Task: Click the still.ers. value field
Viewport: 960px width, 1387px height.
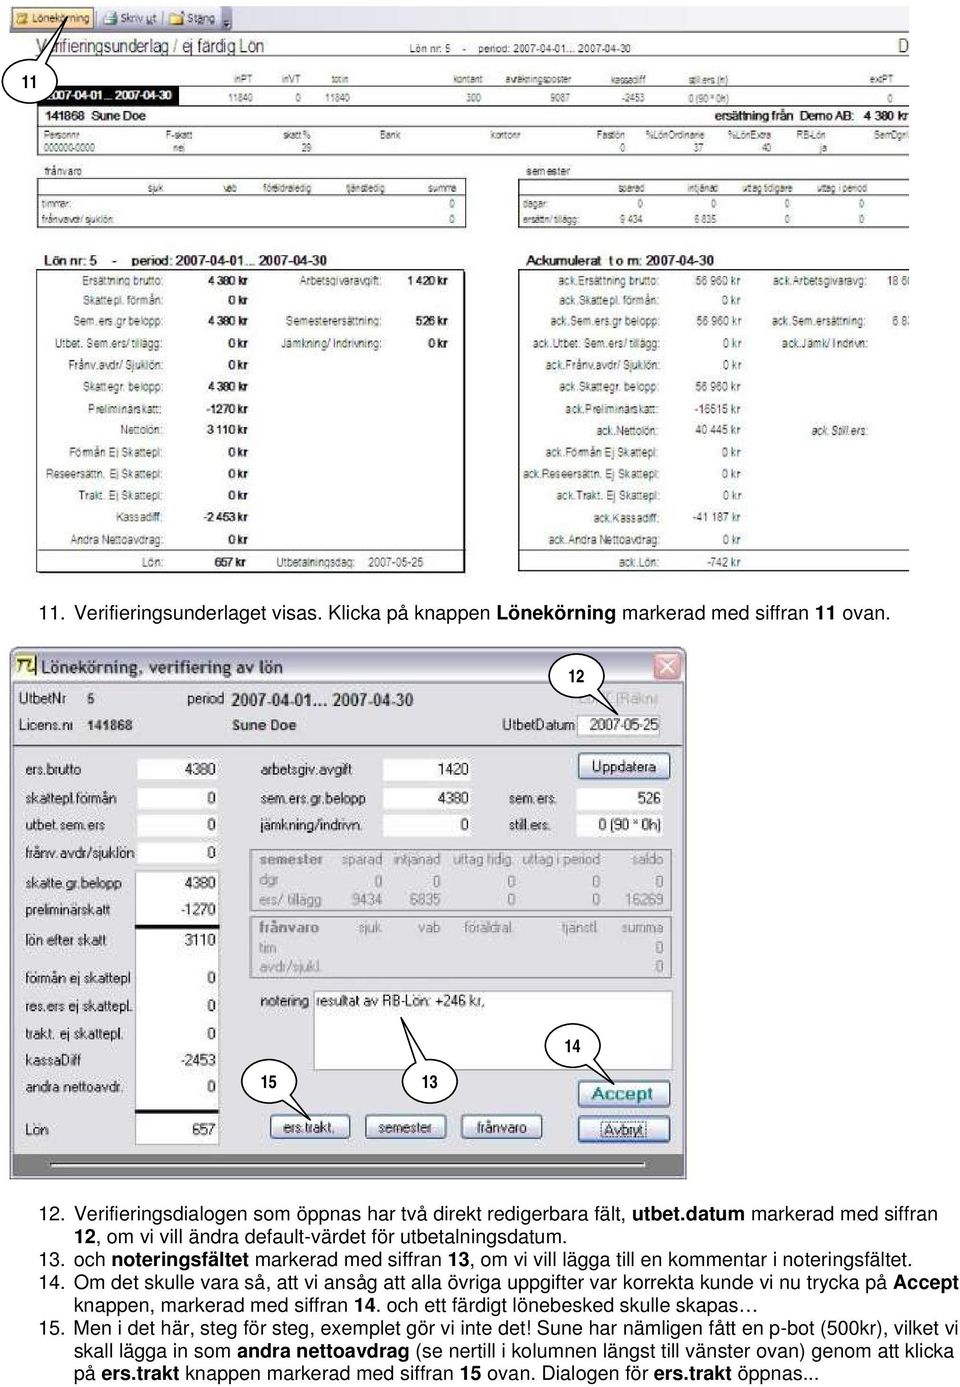Action: coord(622,825)
